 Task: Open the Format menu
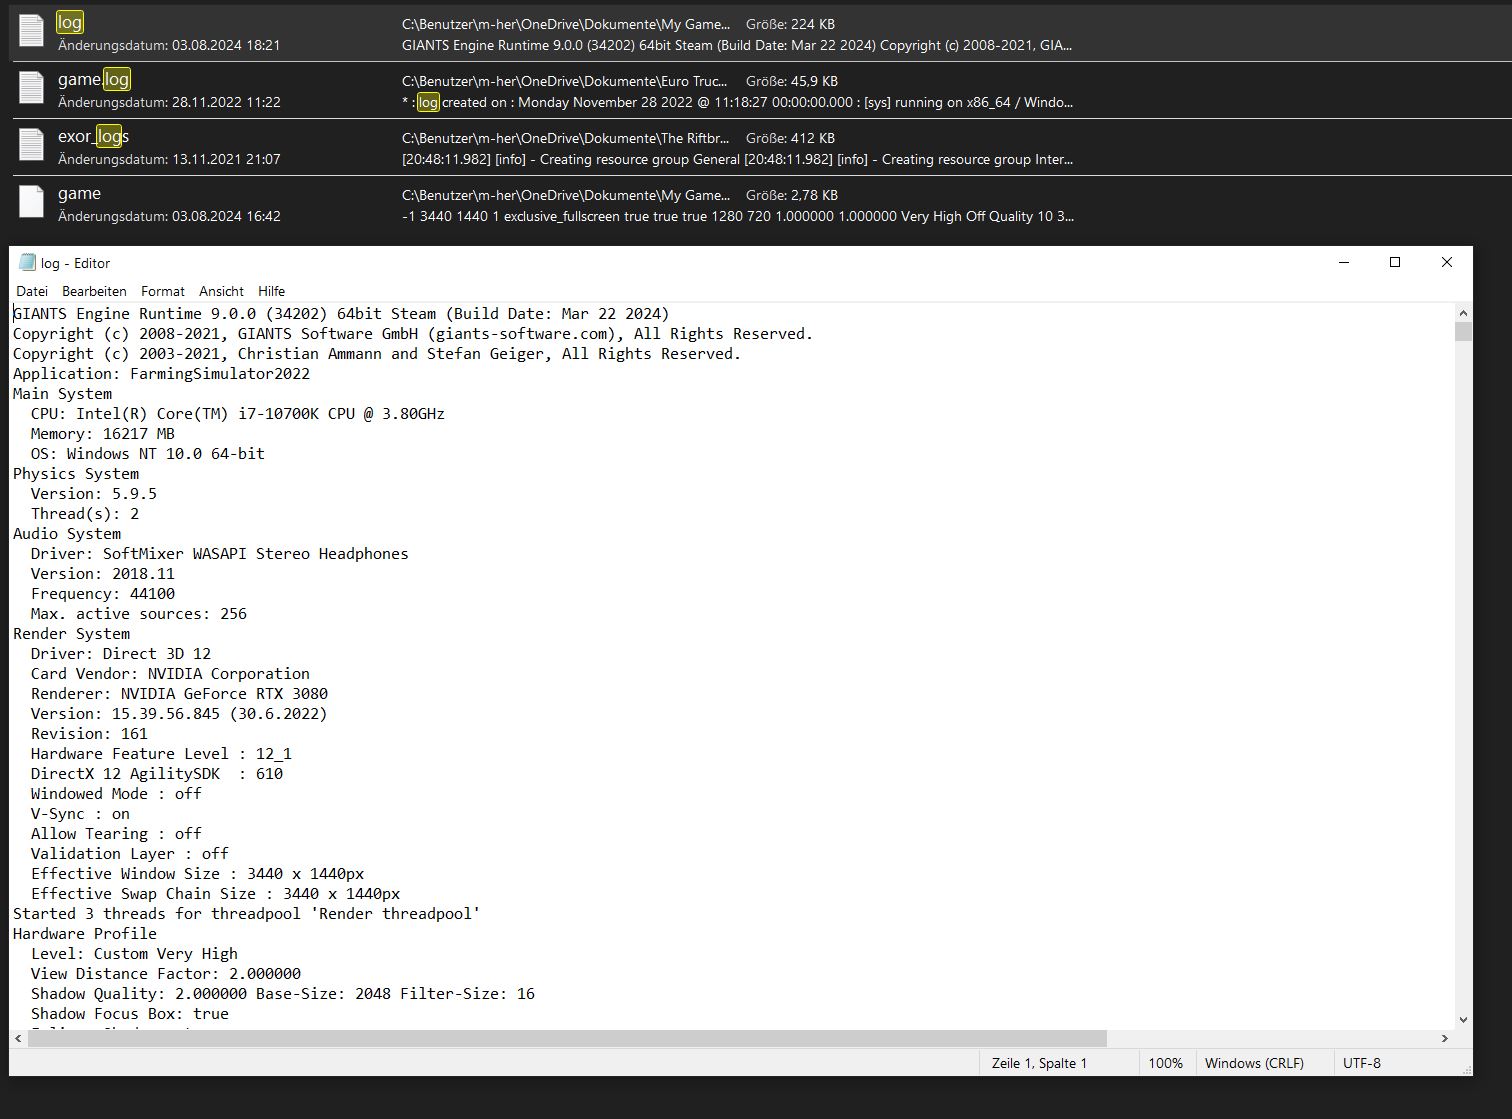(163, 291)
